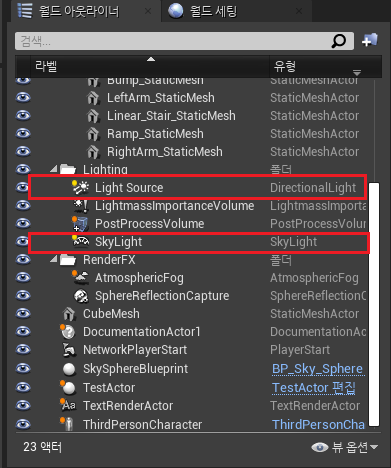The width and height of the screenshot is (391, 468).
Task: Select the RightArm_StaticMesh label
Action: click(165, 152)
